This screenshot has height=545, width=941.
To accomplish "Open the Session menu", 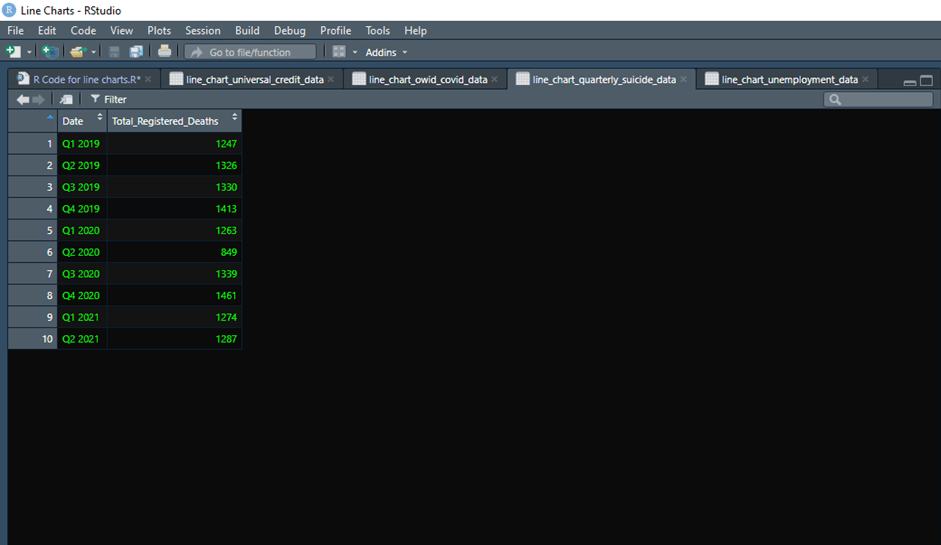I will [203, 31].
